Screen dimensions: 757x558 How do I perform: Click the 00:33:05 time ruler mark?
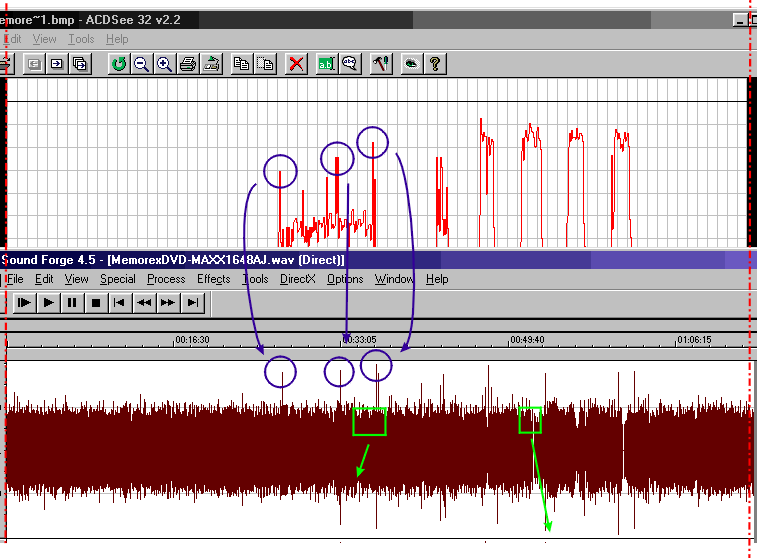[x=359, y=340]
